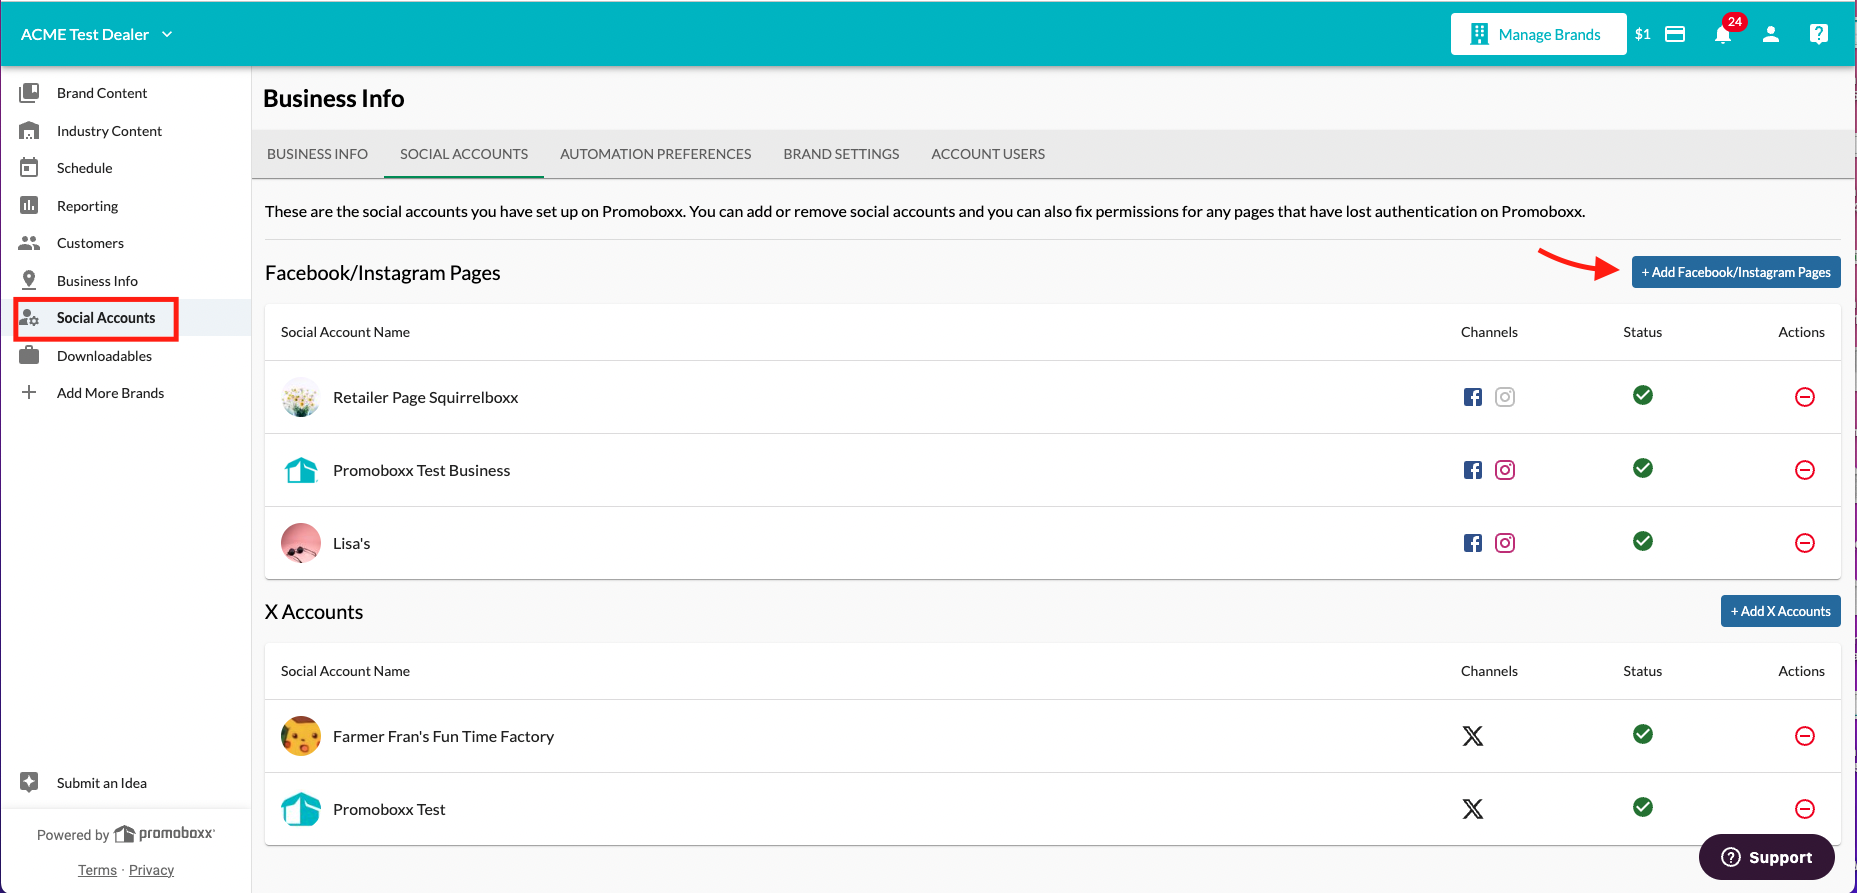1857x893 pixels.
Task: Click status checkmark for Retailer Page Squirrelboxx
Action: point(1643,395)
